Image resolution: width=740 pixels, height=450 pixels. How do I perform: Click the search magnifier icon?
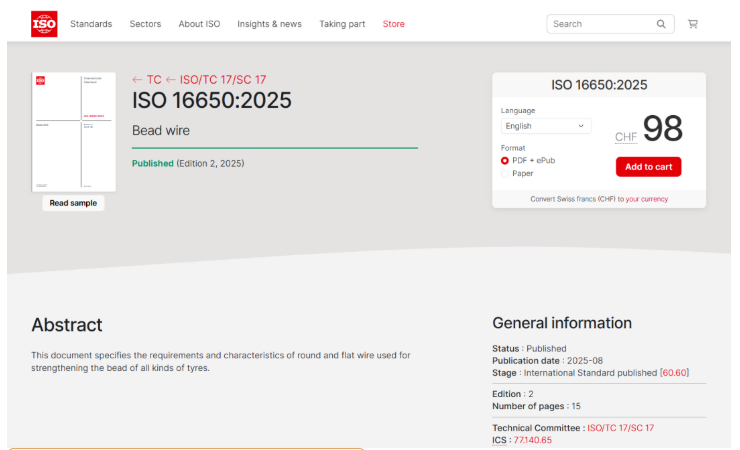tap(661, 24)
